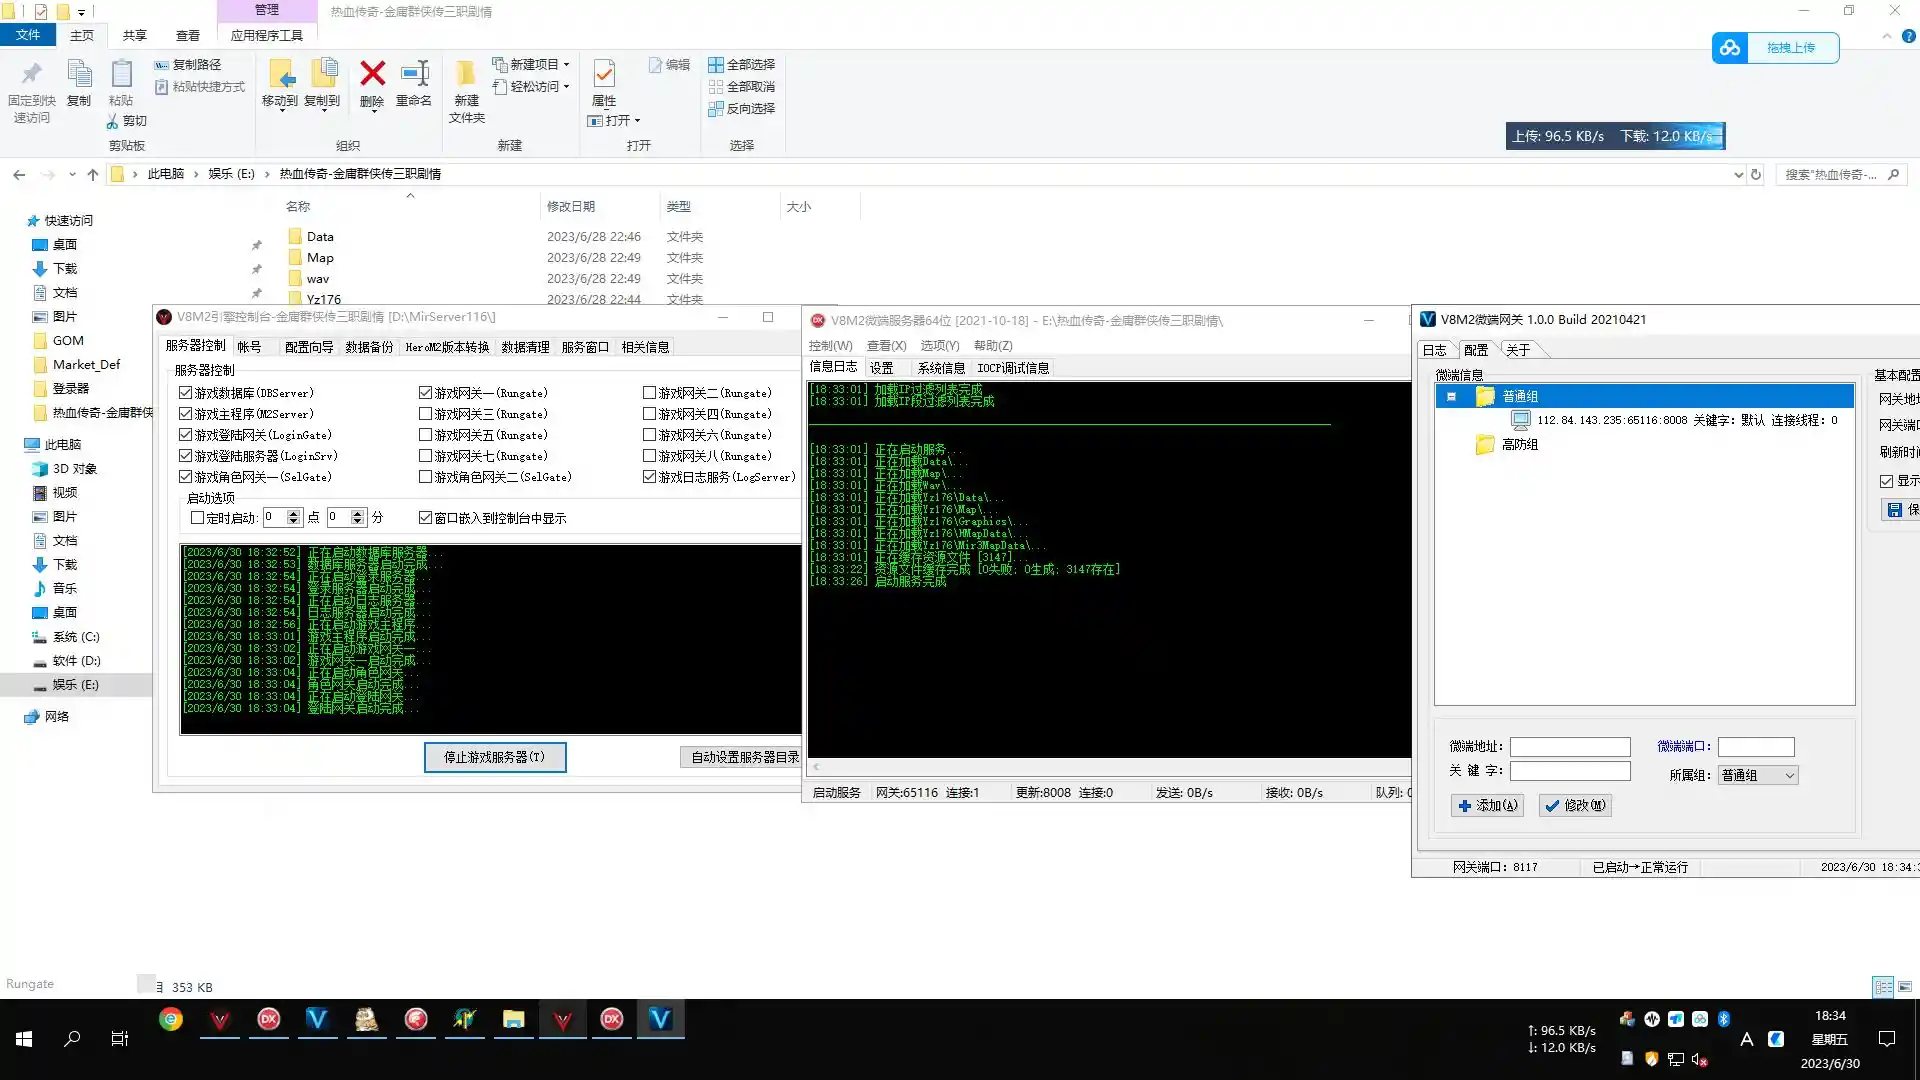Open Task View on taskbar
The image size is (1920, 1080).
pos(120,1039)
